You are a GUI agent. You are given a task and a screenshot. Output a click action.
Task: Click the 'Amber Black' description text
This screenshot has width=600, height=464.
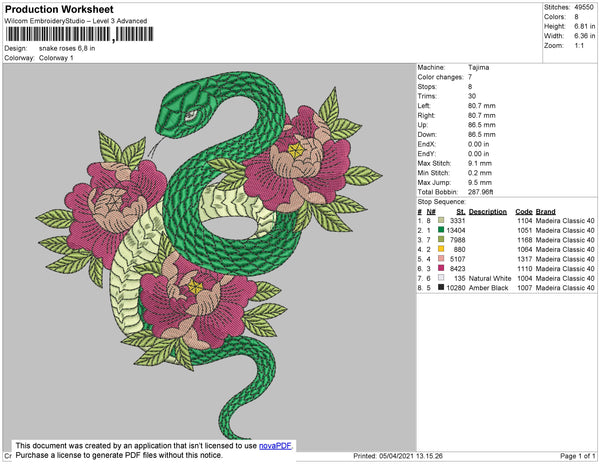pyautogui.click(x=489, y=288)
